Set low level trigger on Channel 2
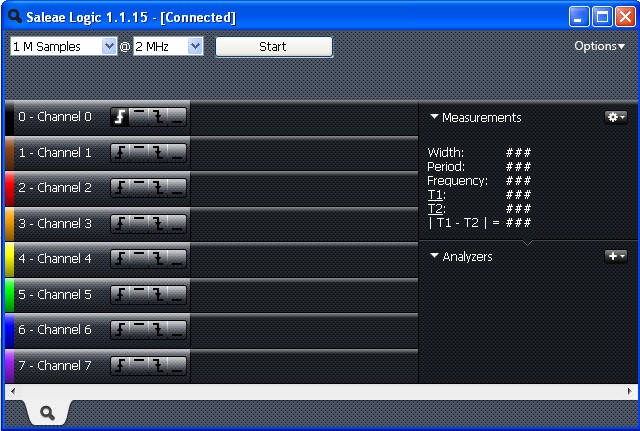This screenshot has width=640, height=431. coord(177,188)
